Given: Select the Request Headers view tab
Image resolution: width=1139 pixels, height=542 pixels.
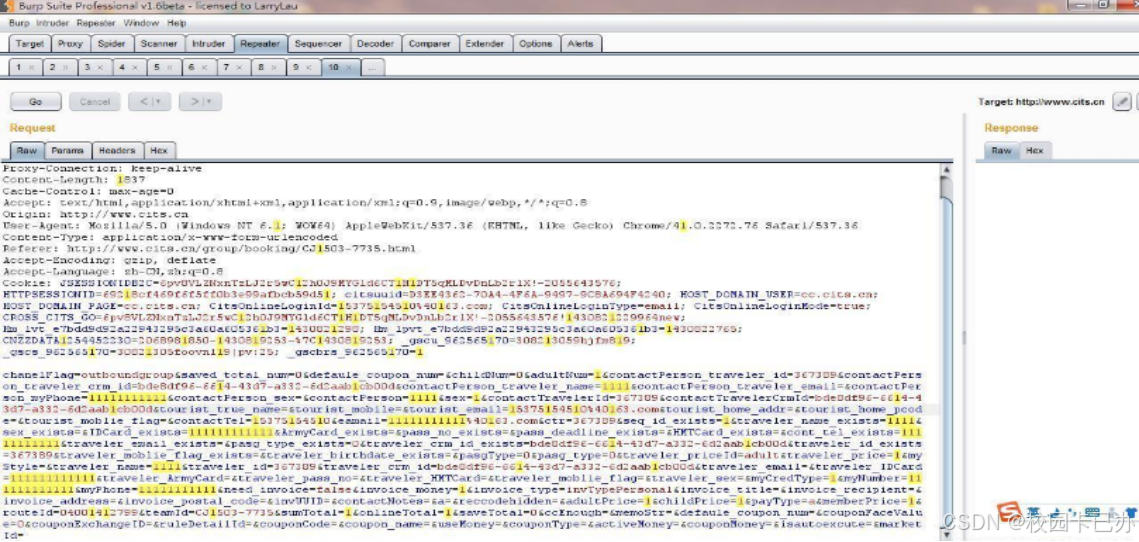Looking at the screenshot, I should (x=117, y=150).
